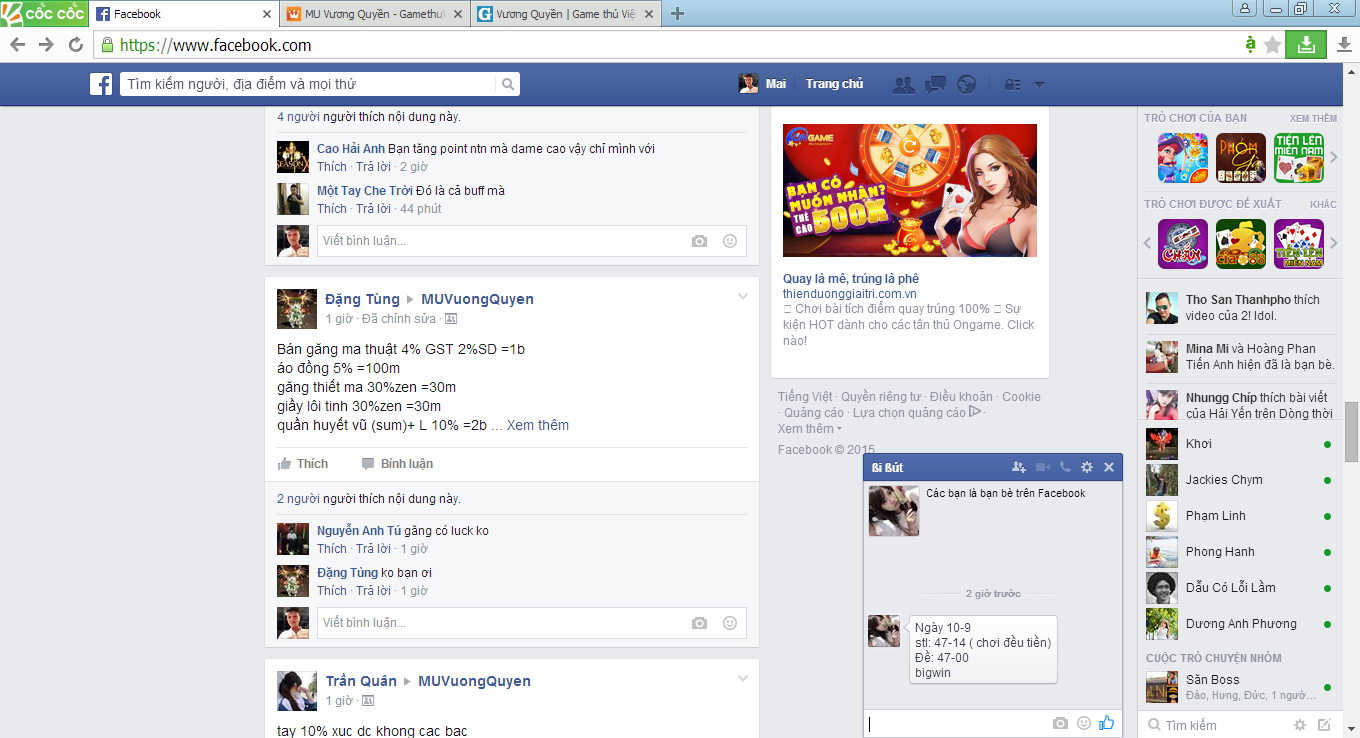Bookmark page with star icon
This screenshot has height=738, width=1360.
[1272, 45]
